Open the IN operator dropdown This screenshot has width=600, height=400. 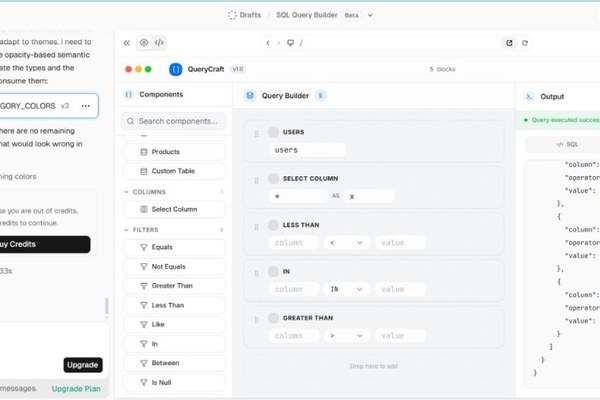(347, 289)
